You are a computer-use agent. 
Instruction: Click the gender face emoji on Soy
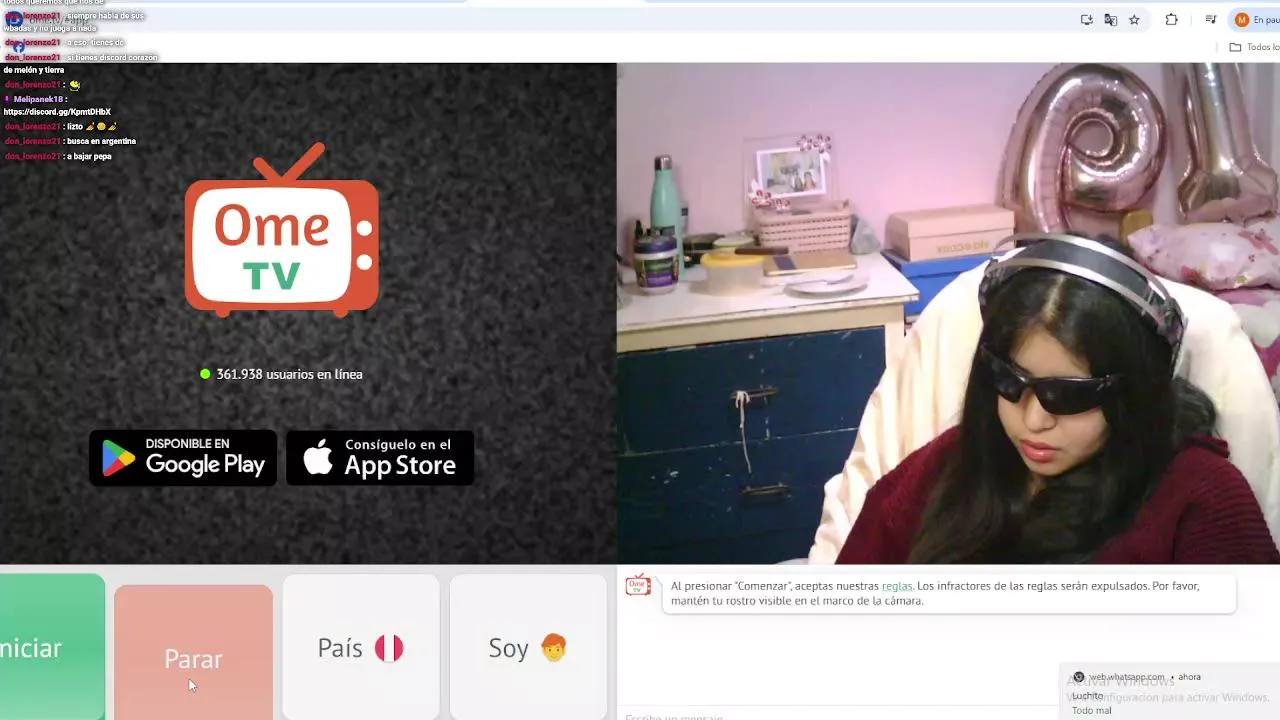pyautogui.click(x=553, y=648)
